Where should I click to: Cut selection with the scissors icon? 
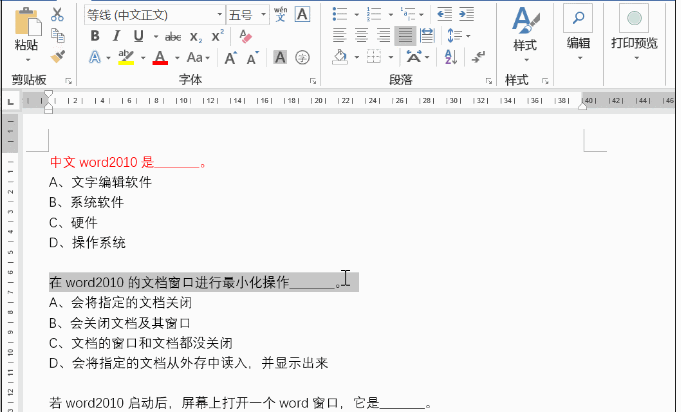(x=57, y=14)
